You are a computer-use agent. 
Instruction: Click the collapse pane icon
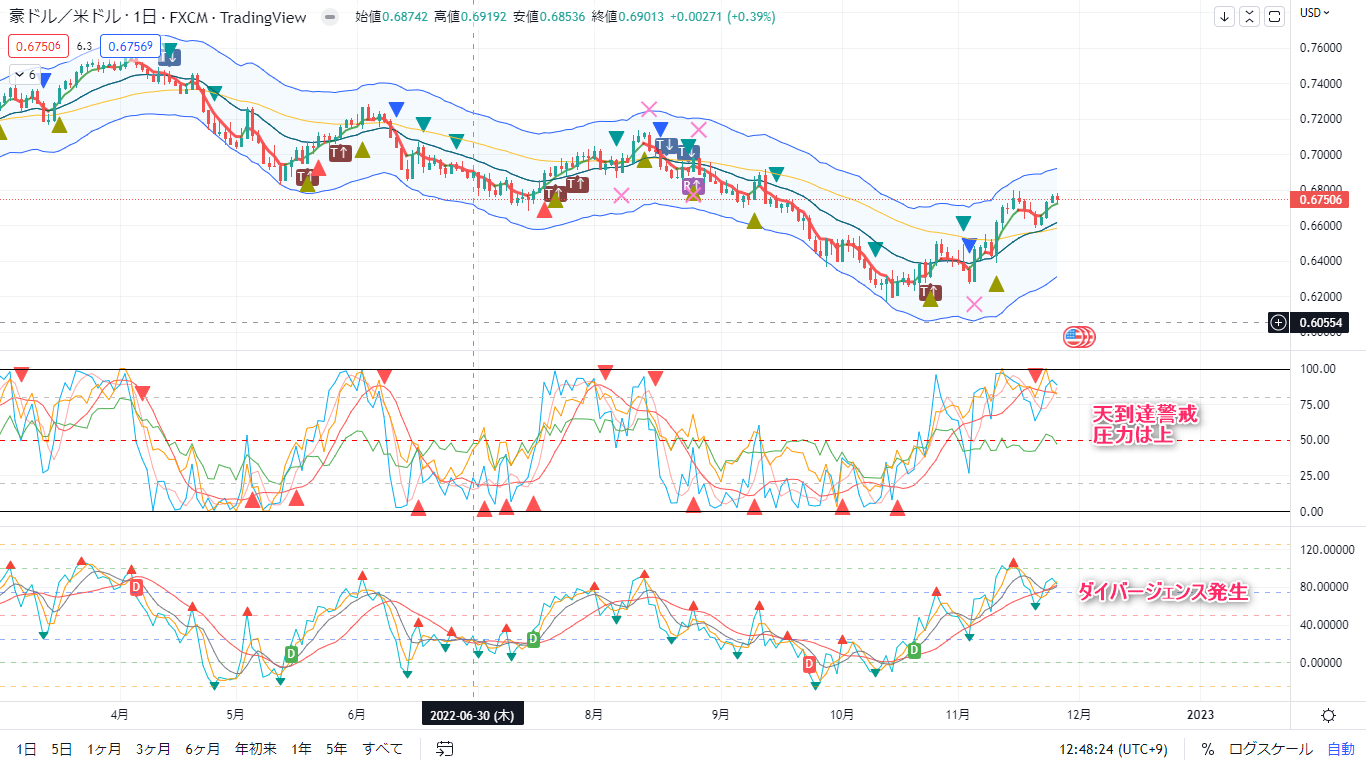(1250, 16)
